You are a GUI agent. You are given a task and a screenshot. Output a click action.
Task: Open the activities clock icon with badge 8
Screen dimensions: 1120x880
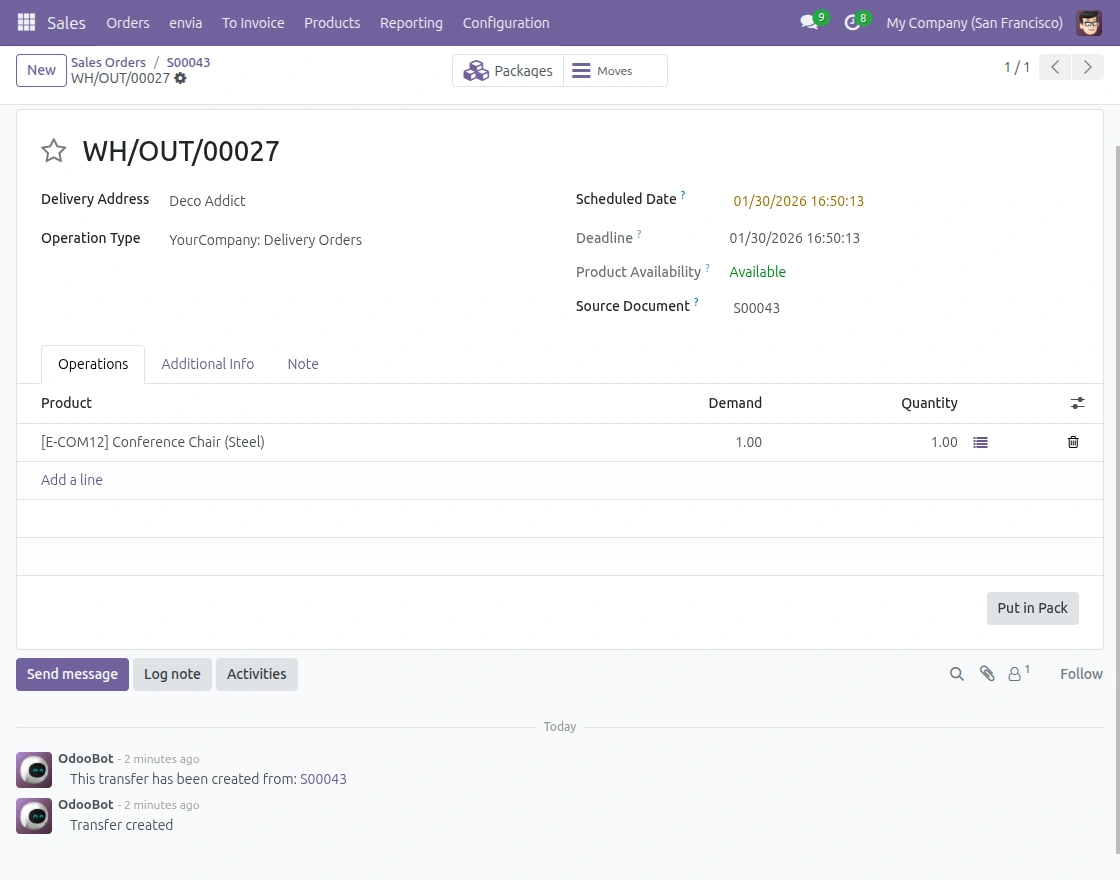coord(852,23)
